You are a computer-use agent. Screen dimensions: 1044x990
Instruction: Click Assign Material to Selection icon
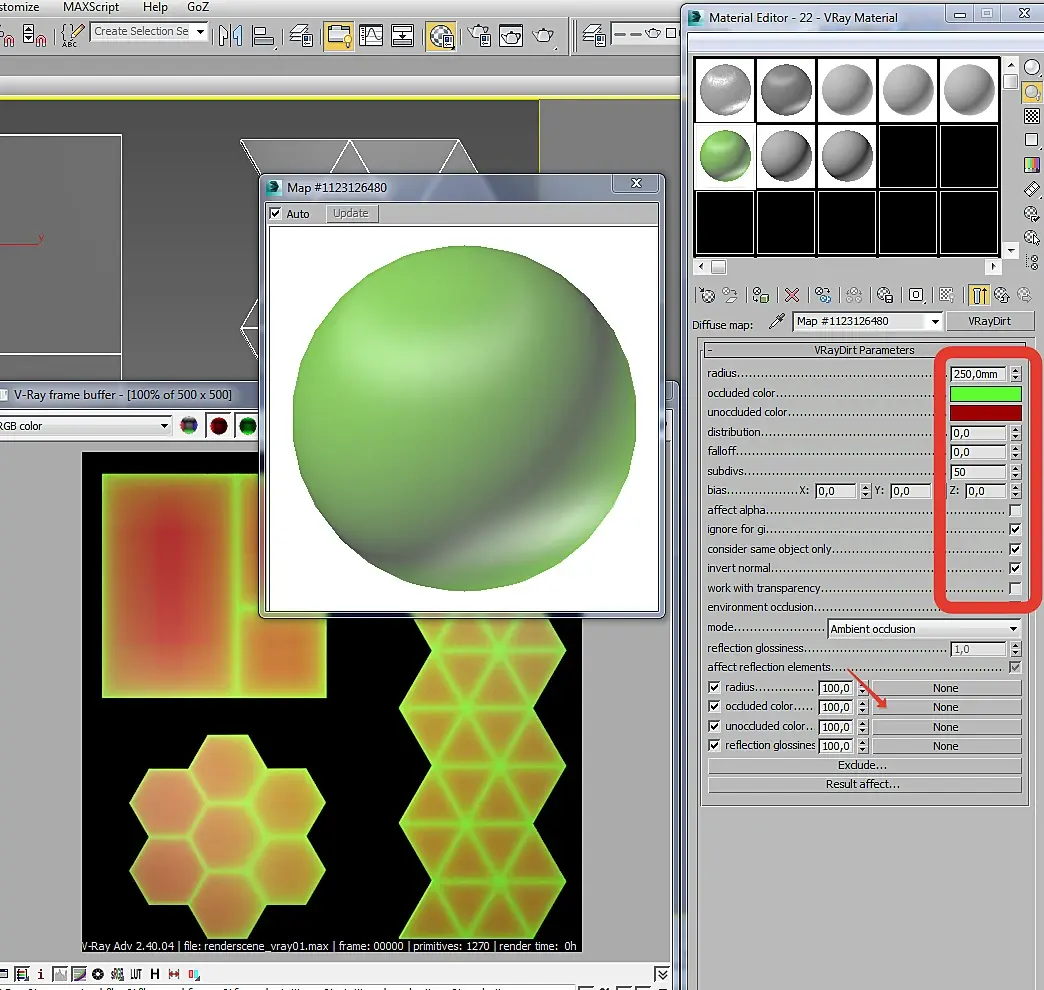(761, 295)
